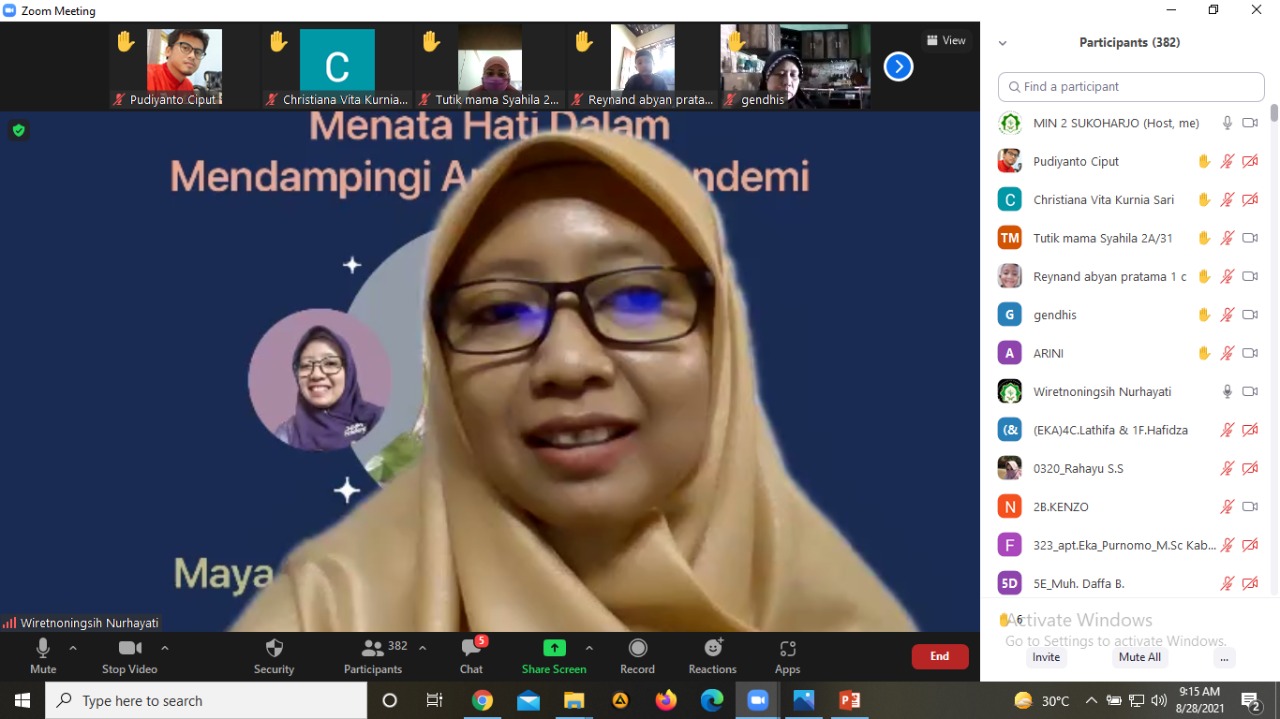Viewport: 1280px width, 719px height.
Task: Click the mic icon of Wiretnoningsih Nurhayati
Action: (1228, 391)
